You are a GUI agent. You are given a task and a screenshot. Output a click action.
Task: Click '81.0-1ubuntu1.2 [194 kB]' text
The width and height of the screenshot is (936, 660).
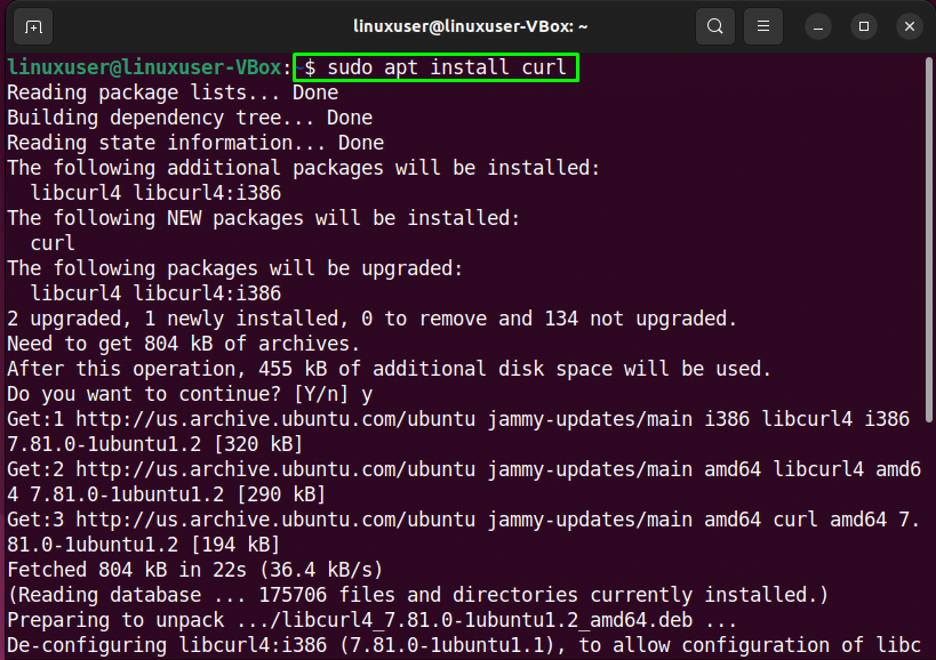click(143, 544)
